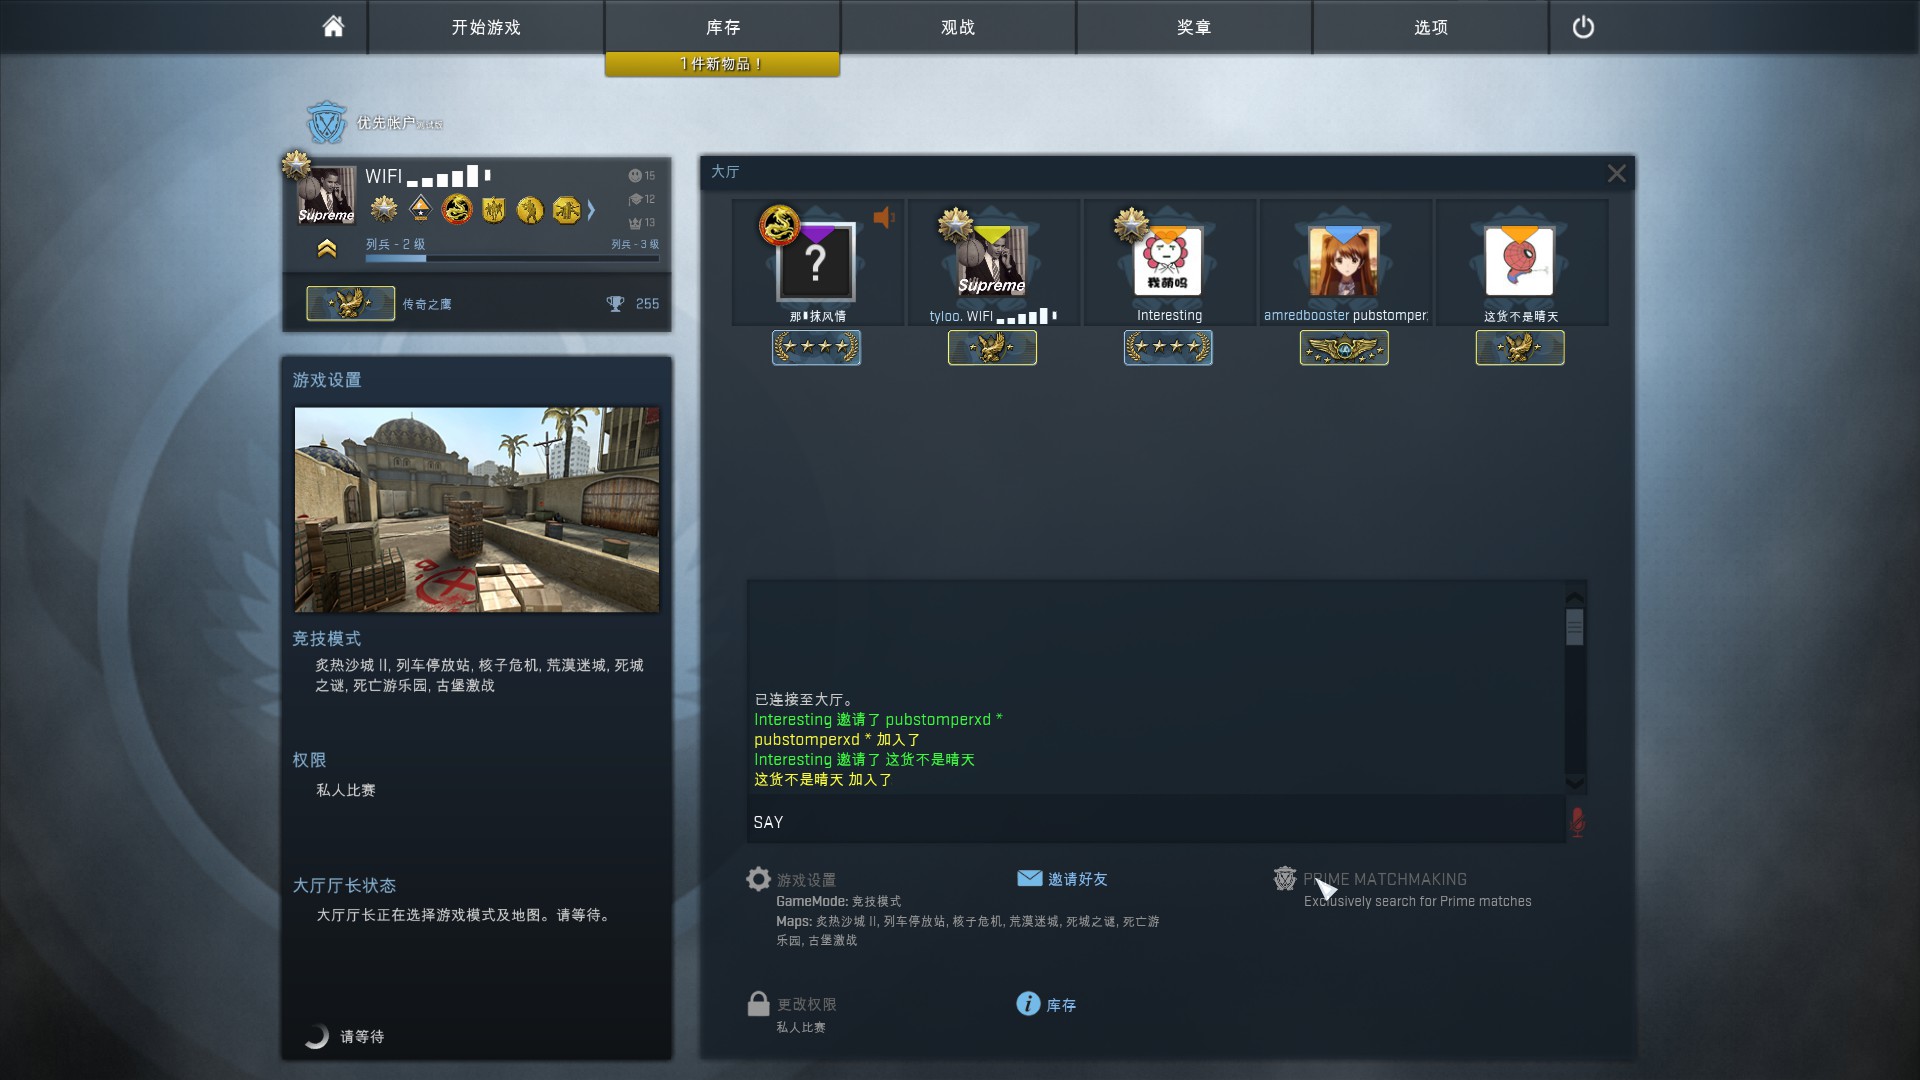
Task: Click the SAY chat input field
Action: coord(1156,822)
